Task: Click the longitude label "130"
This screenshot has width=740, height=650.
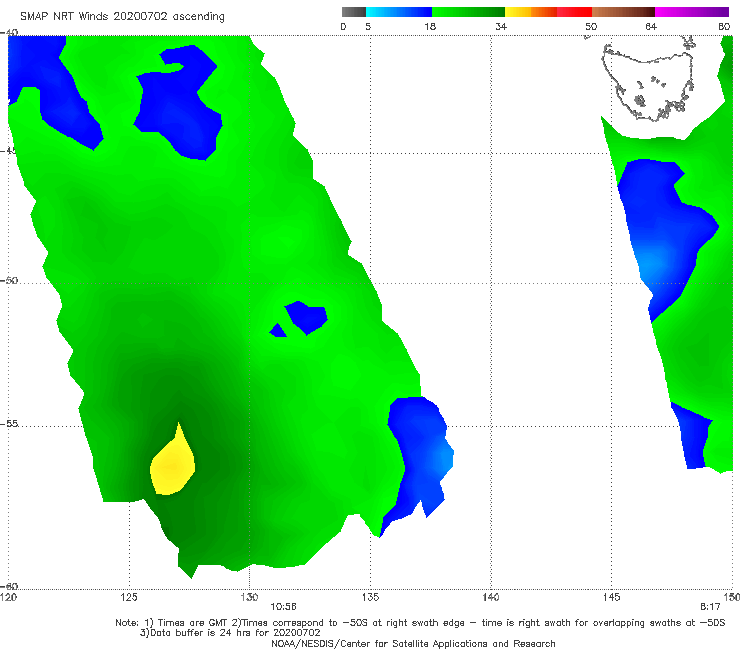Action: click(x=249, y=597)
